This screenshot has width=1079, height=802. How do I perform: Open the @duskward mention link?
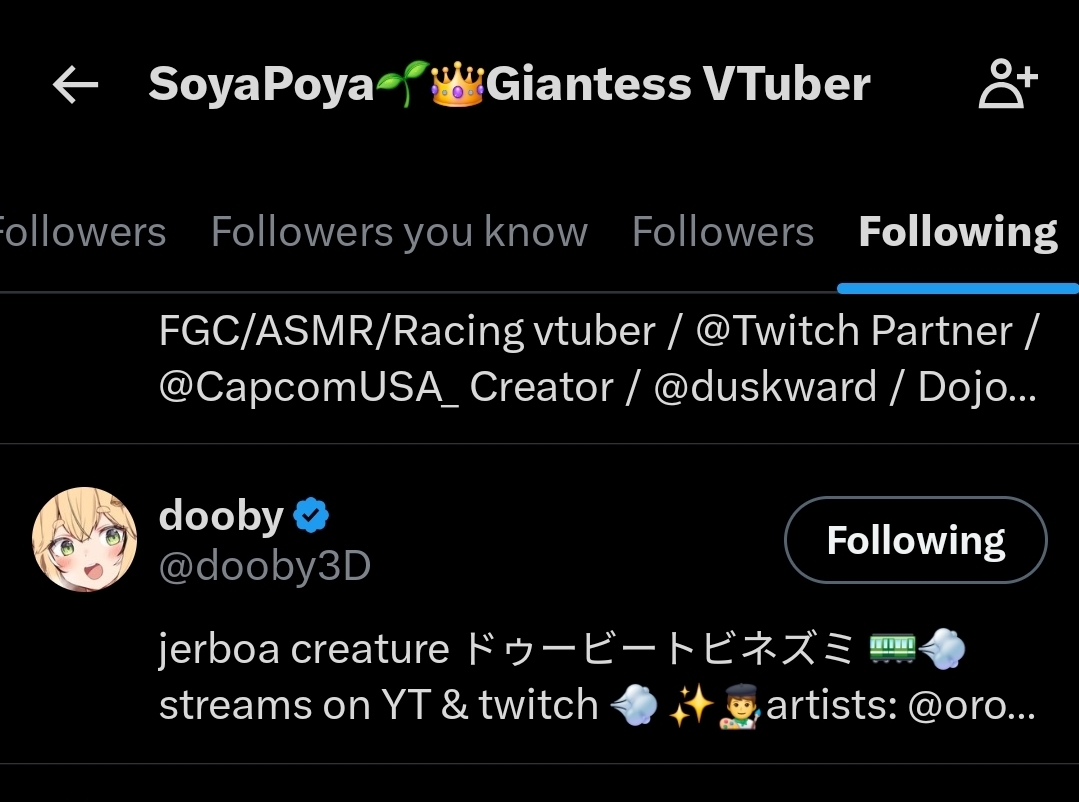765,387
